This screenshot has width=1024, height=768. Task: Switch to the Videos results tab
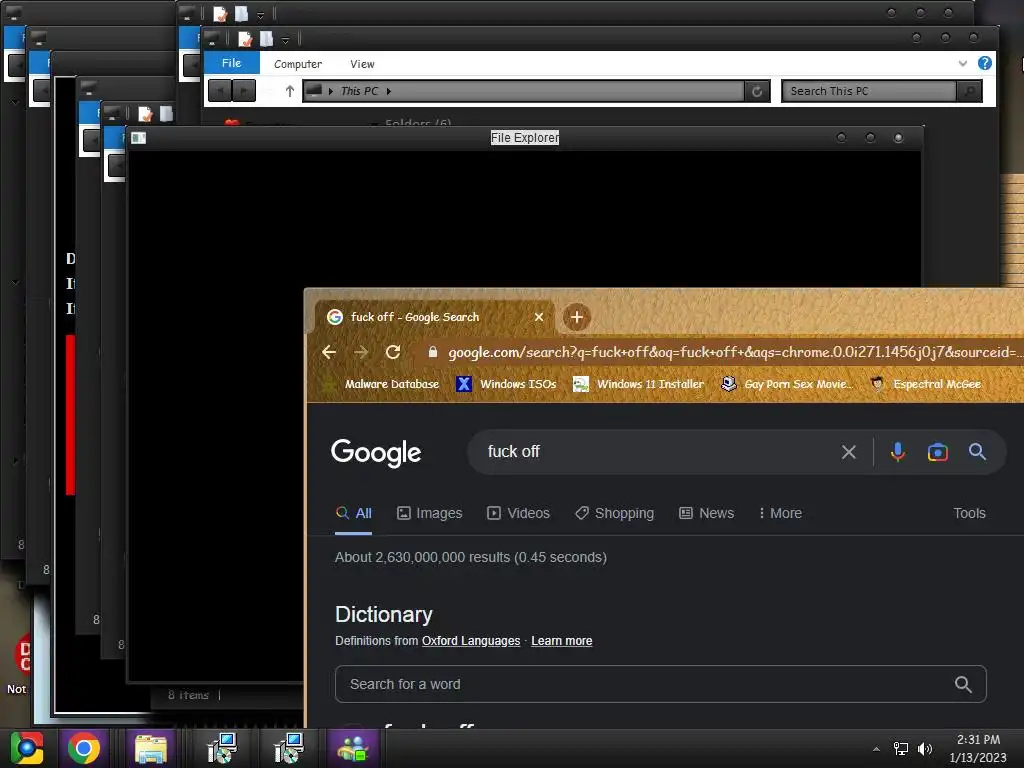pos(519,513)
